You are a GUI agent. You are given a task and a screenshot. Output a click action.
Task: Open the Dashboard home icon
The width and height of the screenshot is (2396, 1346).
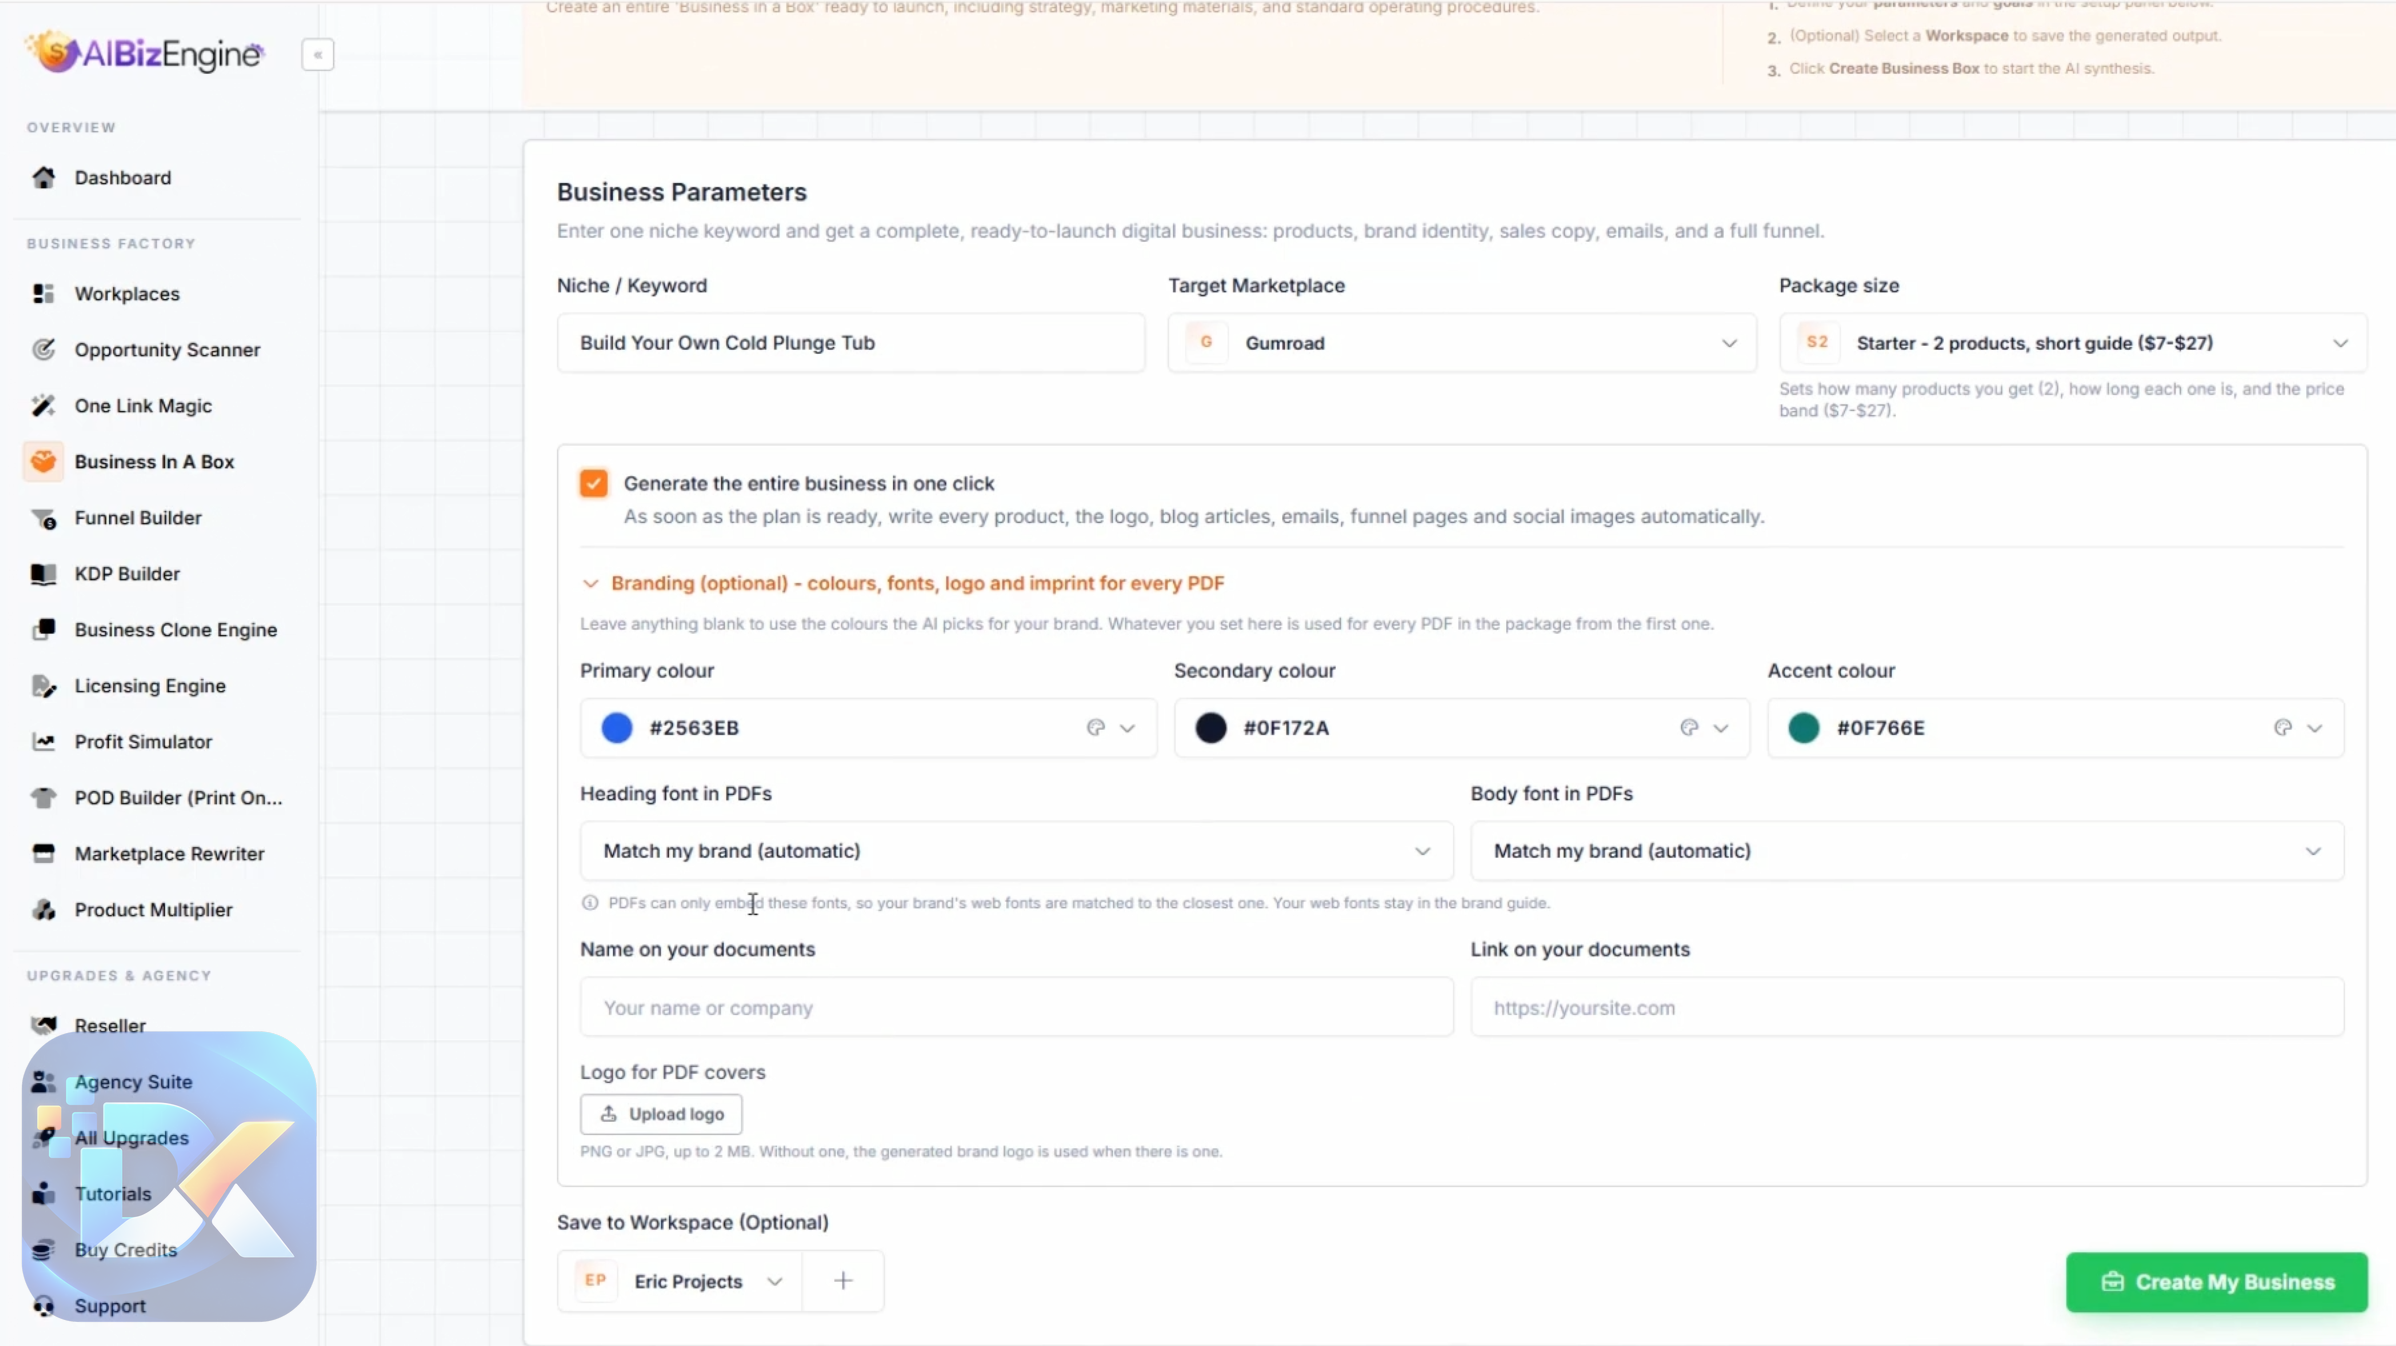tap(43, 178)
